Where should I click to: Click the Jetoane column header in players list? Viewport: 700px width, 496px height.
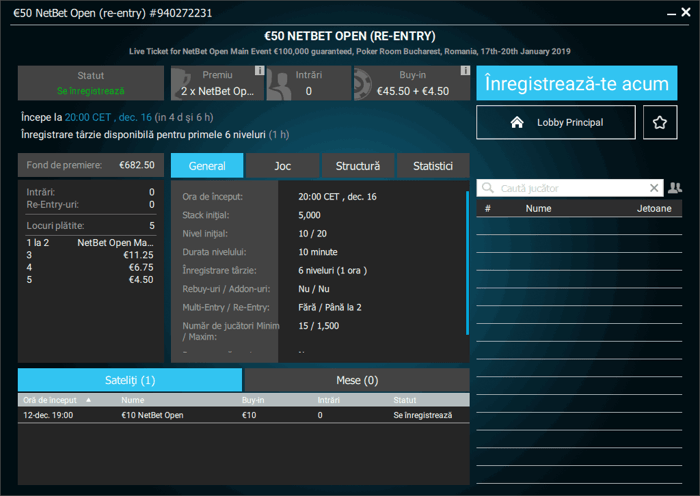[x=654, y=208]
